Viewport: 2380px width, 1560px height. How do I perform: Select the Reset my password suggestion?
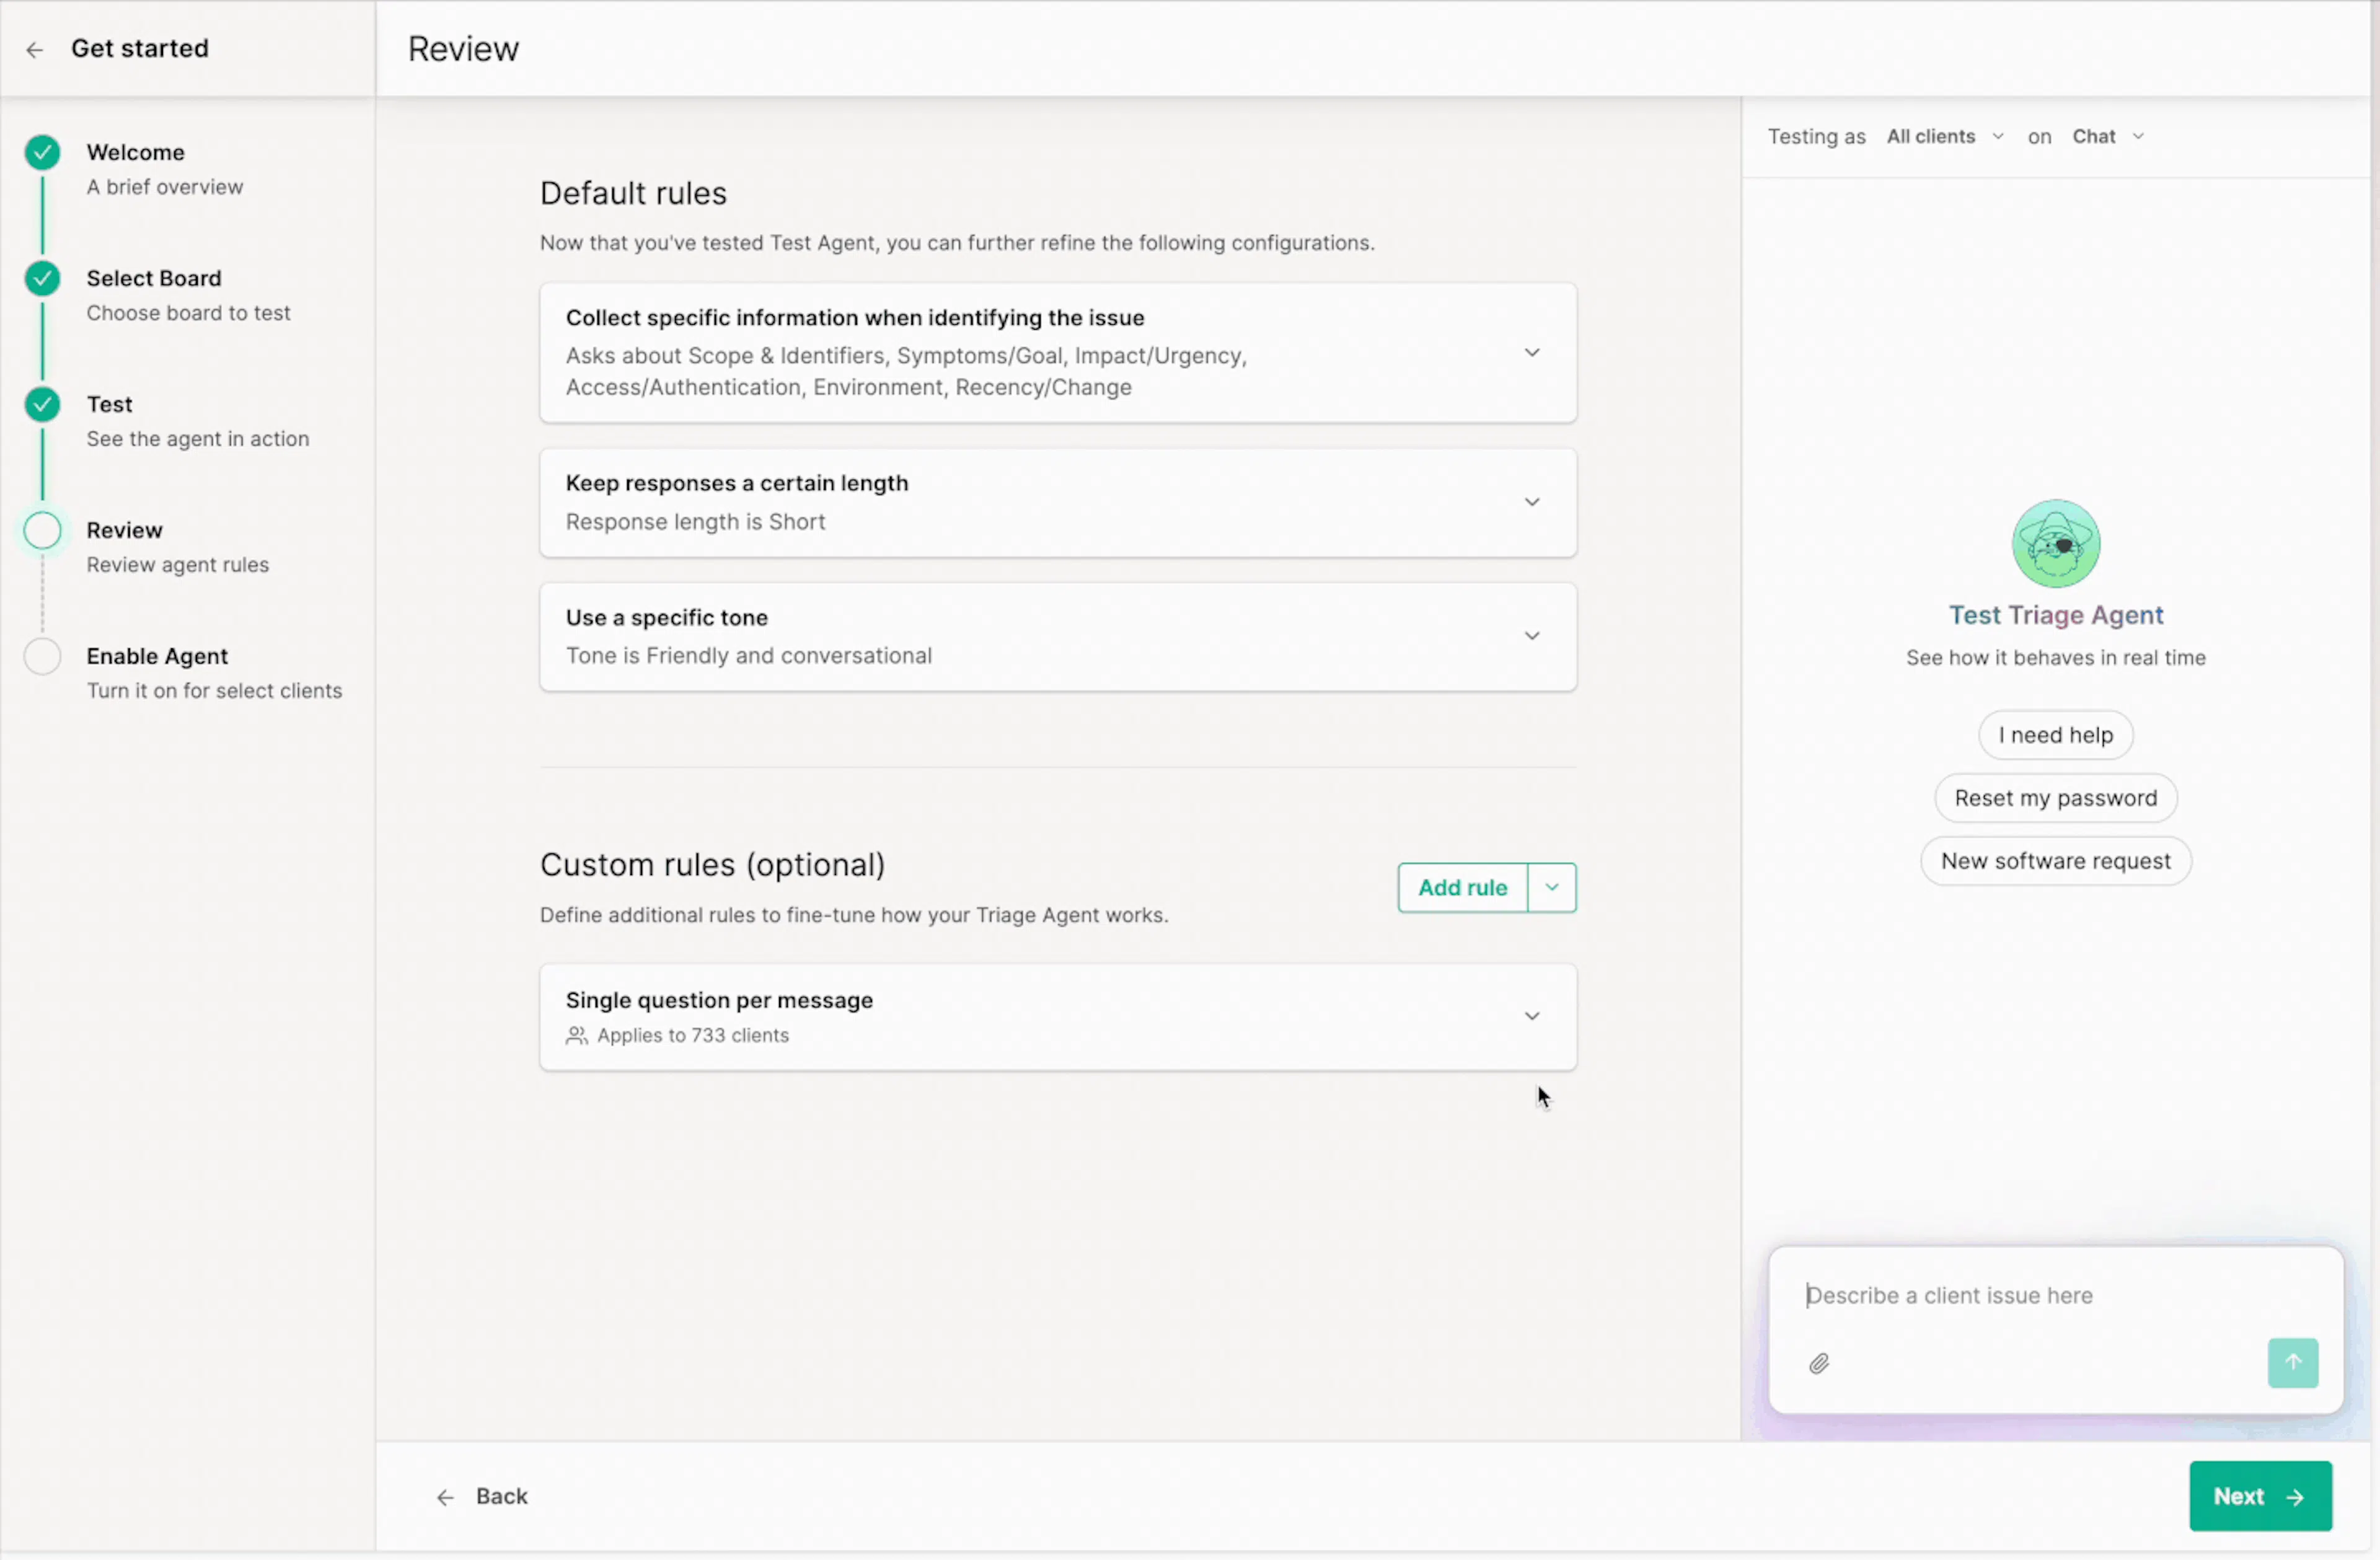[x=2055, y=798]
